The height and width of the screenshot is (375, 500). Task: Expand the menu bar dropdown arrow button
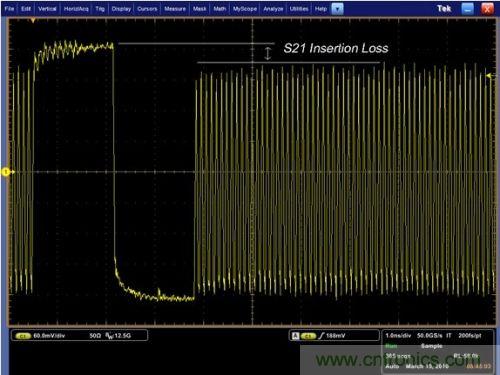337,9
